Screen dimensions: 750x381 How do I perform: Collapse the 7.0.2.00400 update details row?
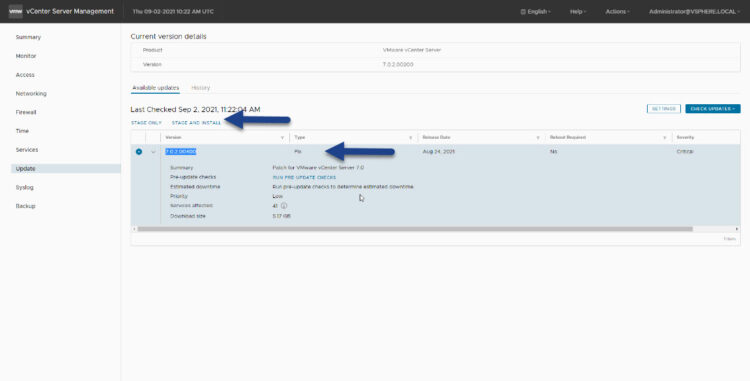point(153,152)
